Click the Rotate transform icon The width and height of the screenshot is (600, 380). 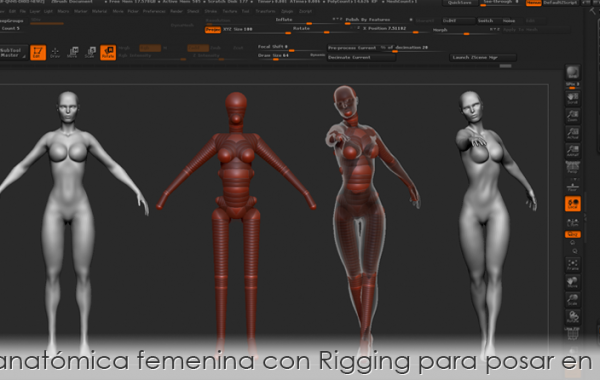click(108, 52)
